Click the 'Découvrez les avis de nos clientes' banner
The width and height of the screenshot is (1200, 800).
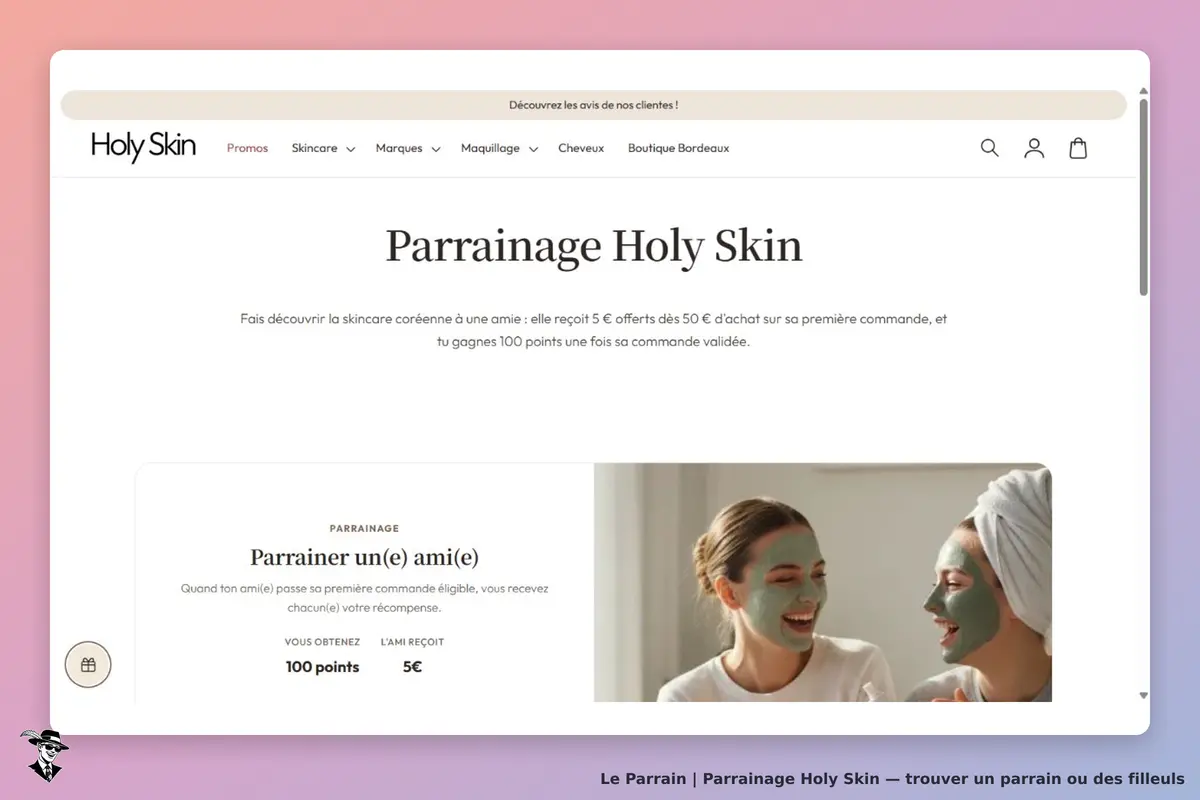pyautogui.click(x=594, y=105)
